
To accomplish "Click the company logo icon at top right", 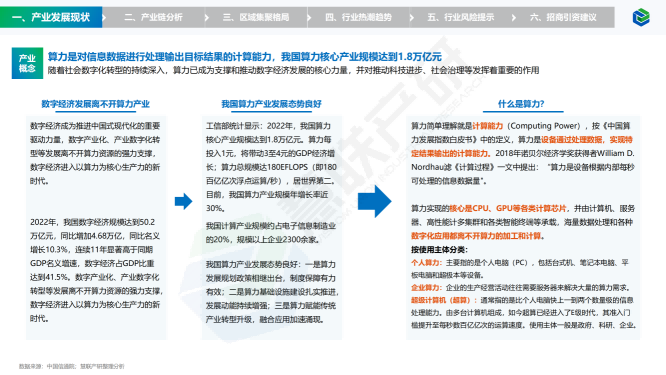I will pyautogui.click(x=641, y=17).
